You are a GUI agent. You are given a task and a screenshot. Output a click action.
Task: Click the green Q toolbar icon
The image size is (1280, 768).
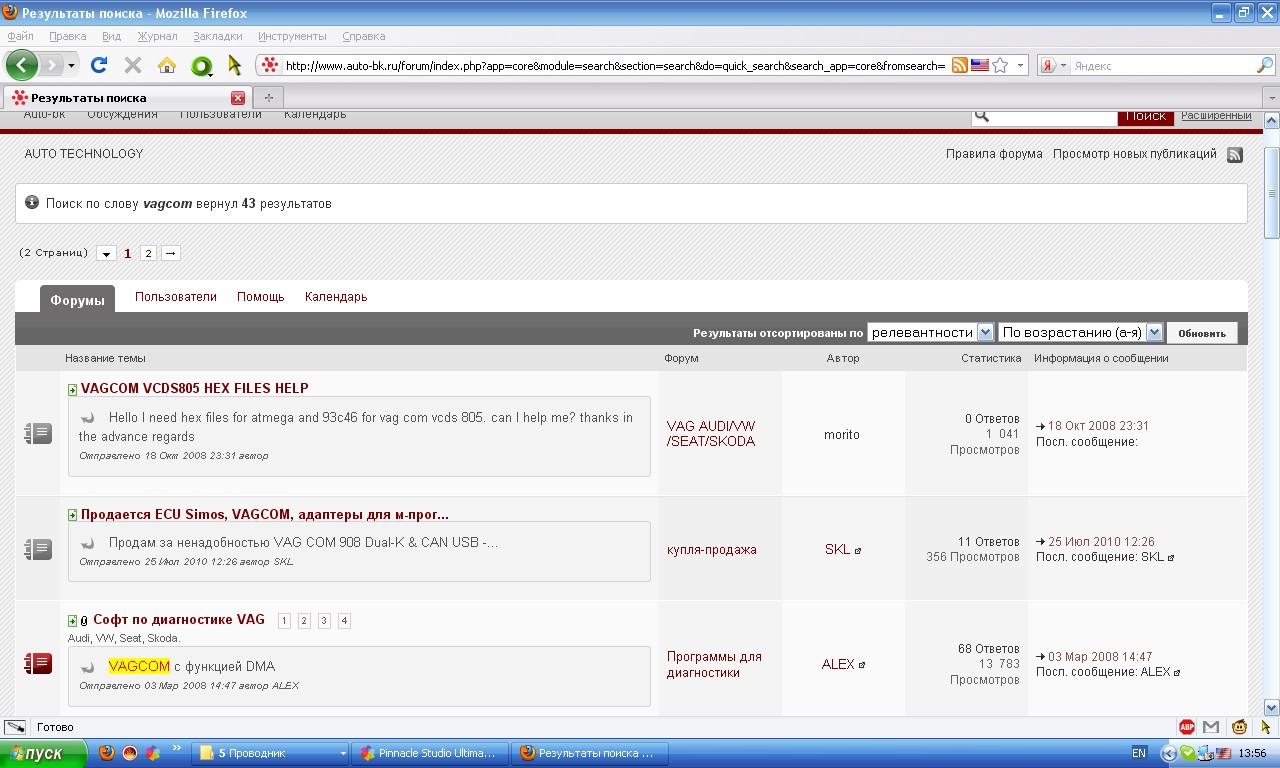201,66
